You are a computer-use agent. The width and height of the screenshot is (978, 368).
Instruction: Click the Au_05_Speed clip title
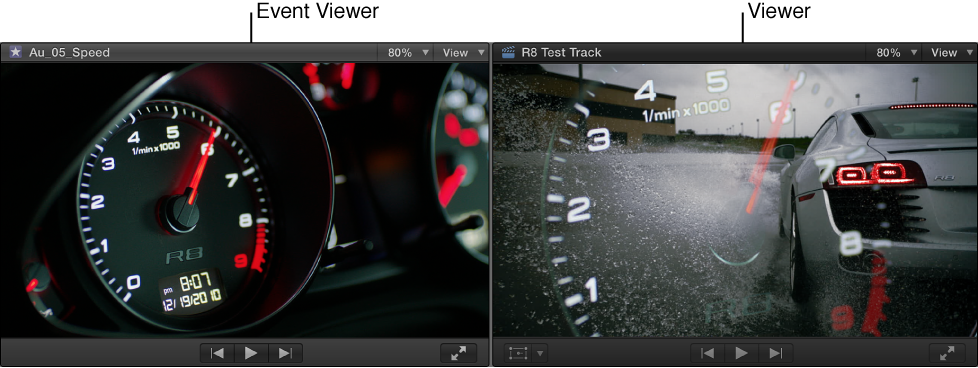(69, 52)
